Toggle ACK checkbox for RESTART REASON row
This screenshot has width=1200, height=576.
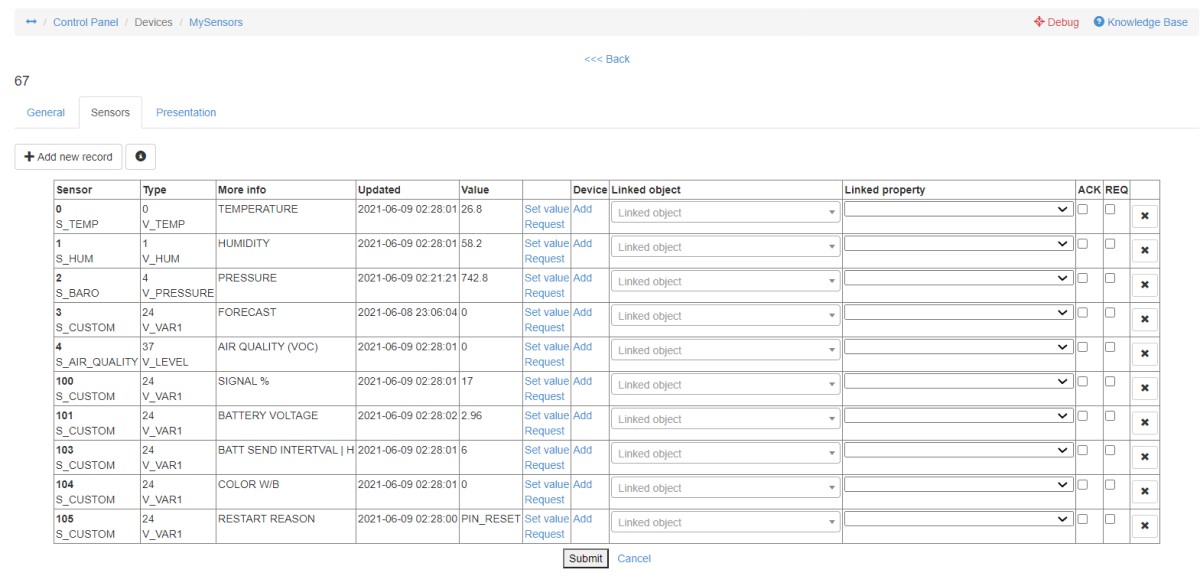pos(1083,519)
